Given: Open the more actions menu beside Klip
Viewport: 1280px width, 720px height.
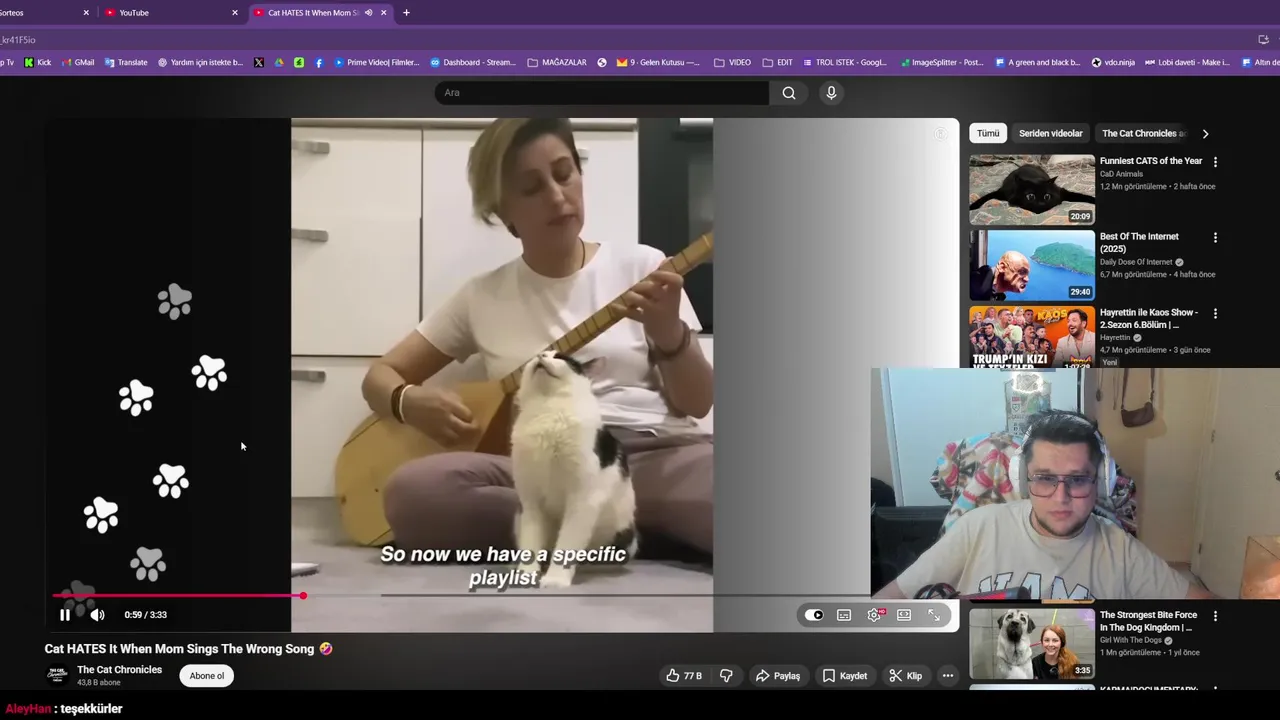Looking at the screenshot, I should [948, 676].
